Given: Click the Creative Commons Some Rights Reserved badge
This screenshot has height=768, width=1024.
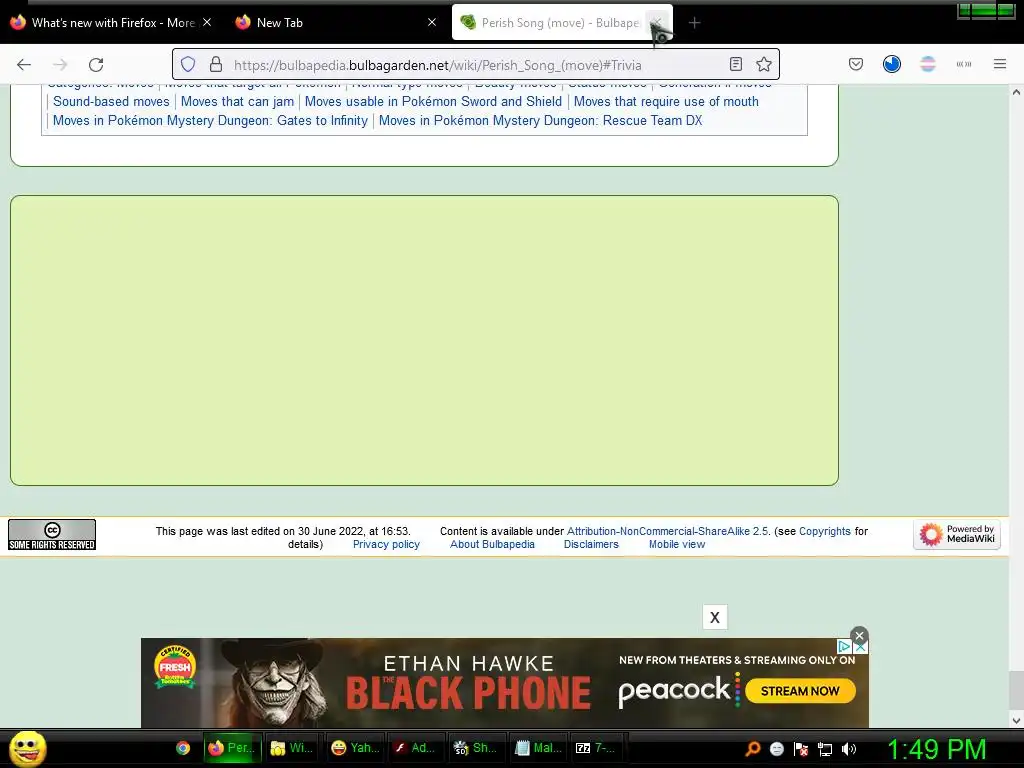Looking at the screenshot, I should coord(52,535).
